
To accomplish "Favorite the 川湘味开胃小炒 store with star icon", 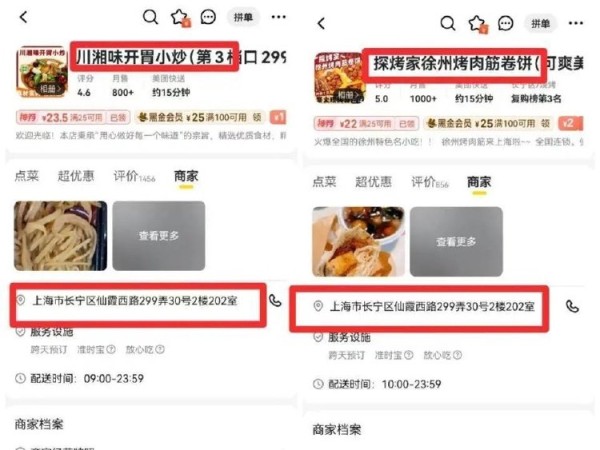I will [x=179, y=17].
